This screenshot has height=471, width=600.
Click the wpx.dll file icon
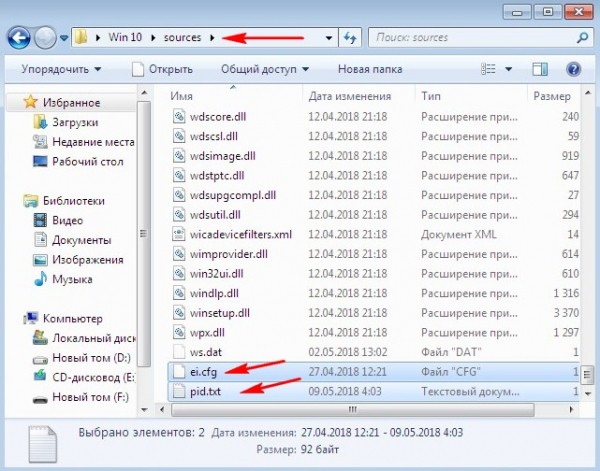179,332
